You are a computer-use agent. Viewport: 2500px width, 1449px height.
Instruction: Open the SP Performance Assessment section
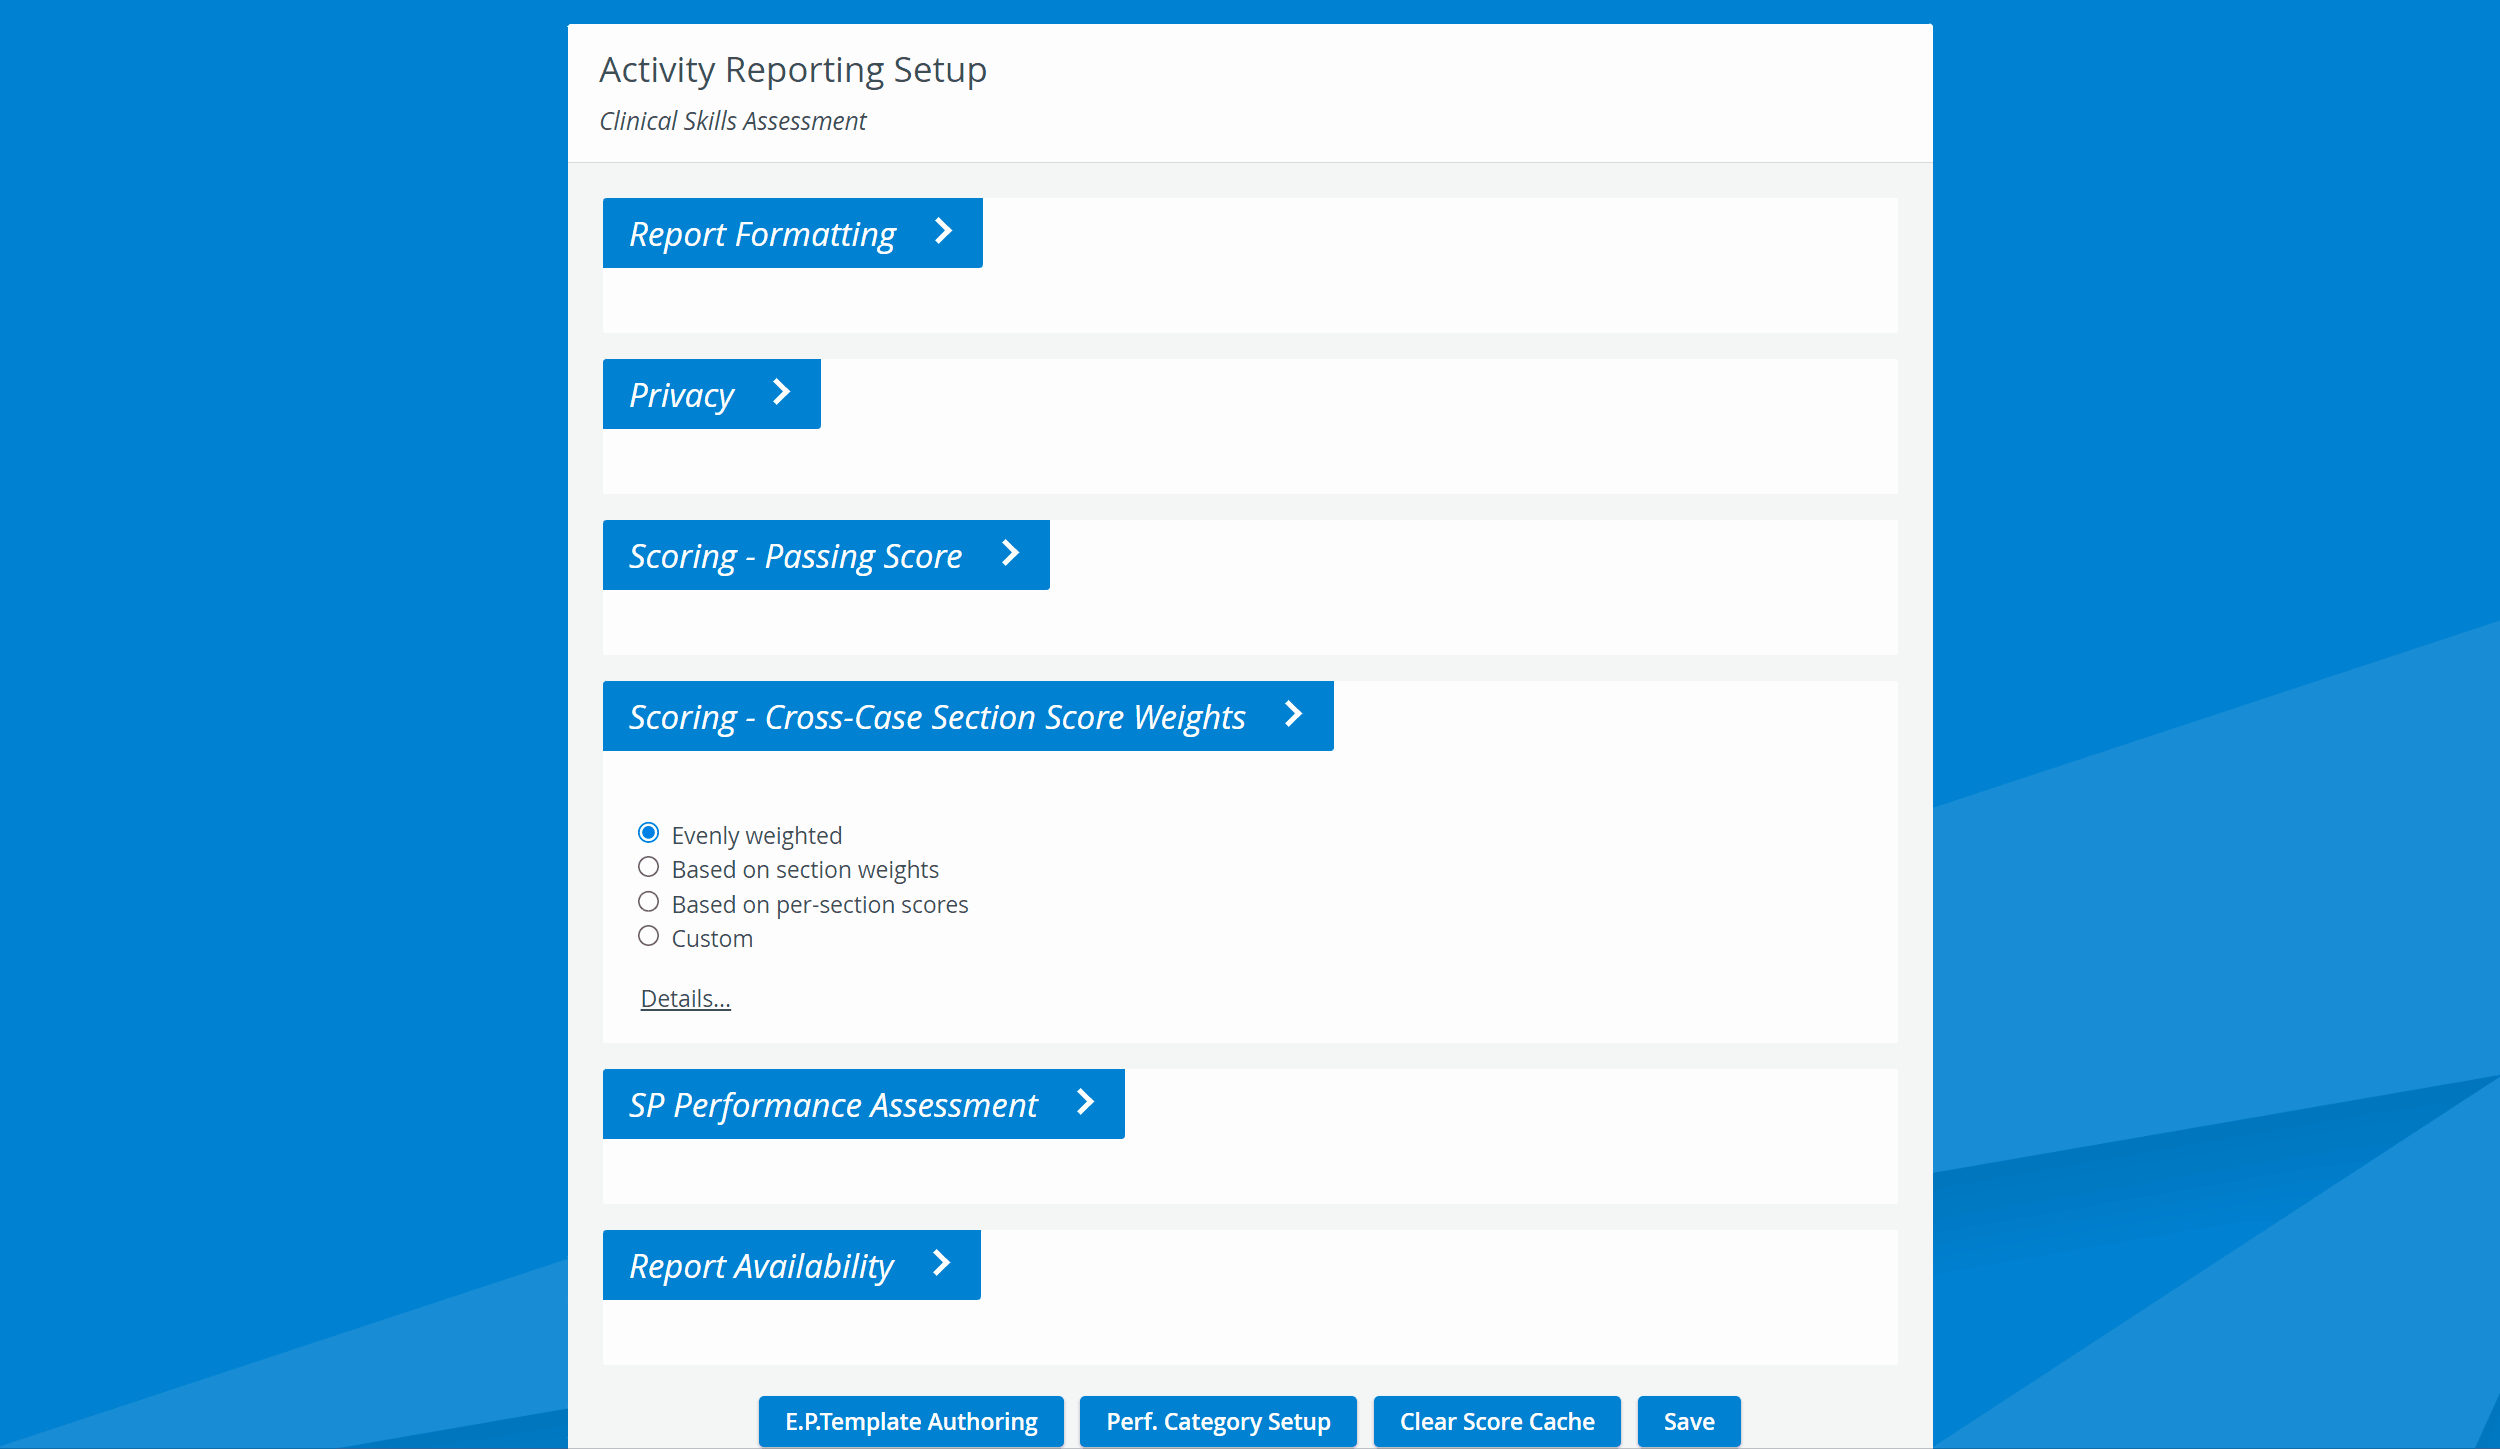863,1104
